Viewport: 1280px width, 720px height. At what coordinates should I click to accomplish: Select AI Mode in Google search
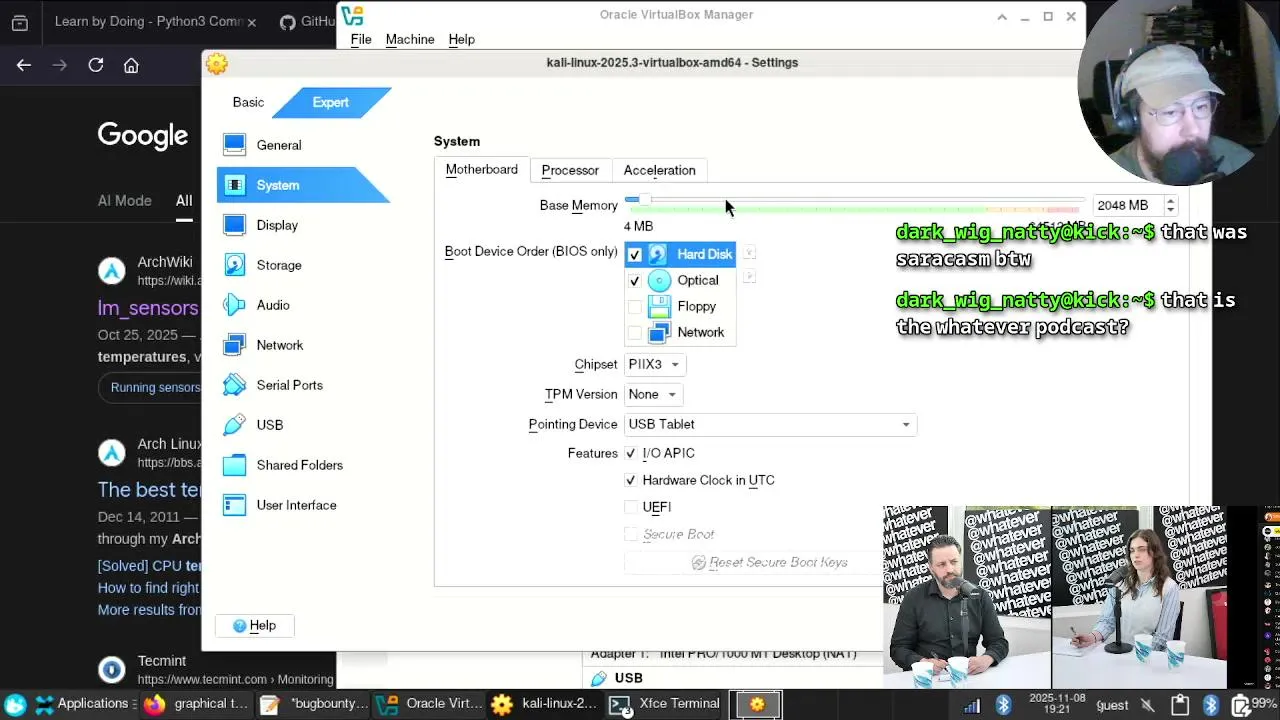[x=125, y=200]
